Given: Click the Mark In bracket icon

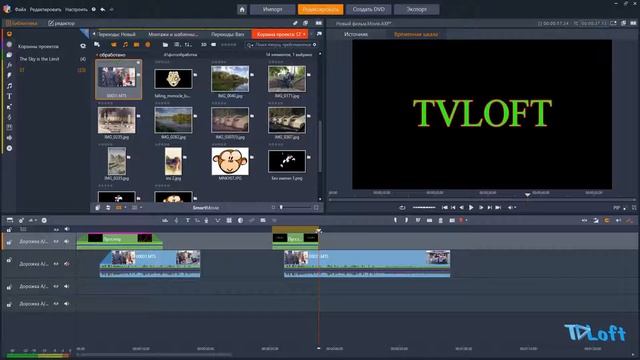Looking at the screenshot, I should [395, 220].
